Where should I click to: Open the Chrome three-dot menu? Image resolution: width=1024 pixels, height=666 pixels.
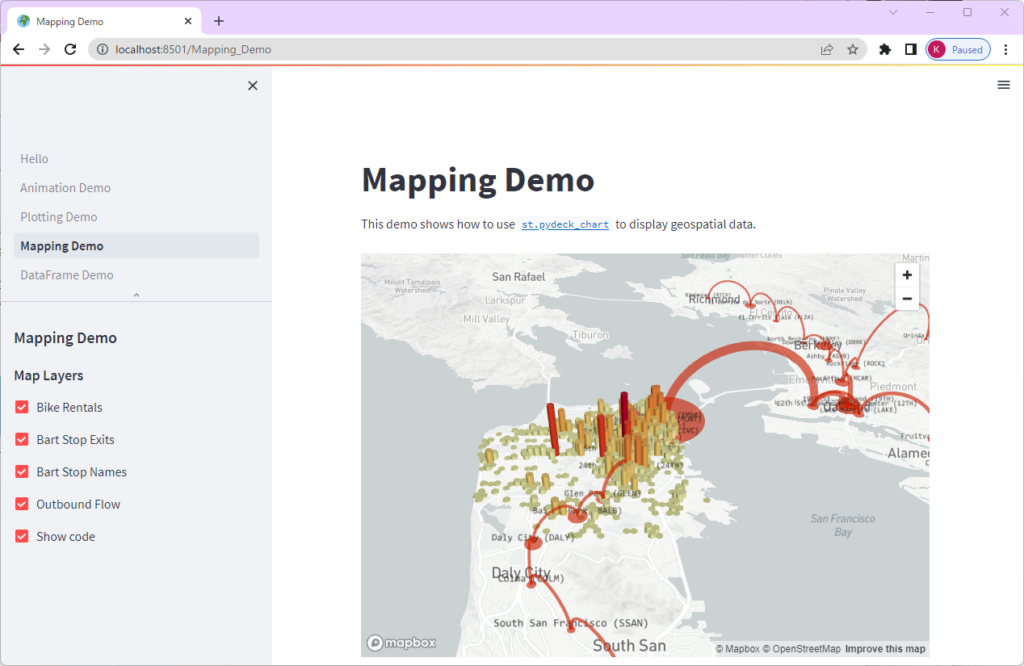[x=1006, y=50]
